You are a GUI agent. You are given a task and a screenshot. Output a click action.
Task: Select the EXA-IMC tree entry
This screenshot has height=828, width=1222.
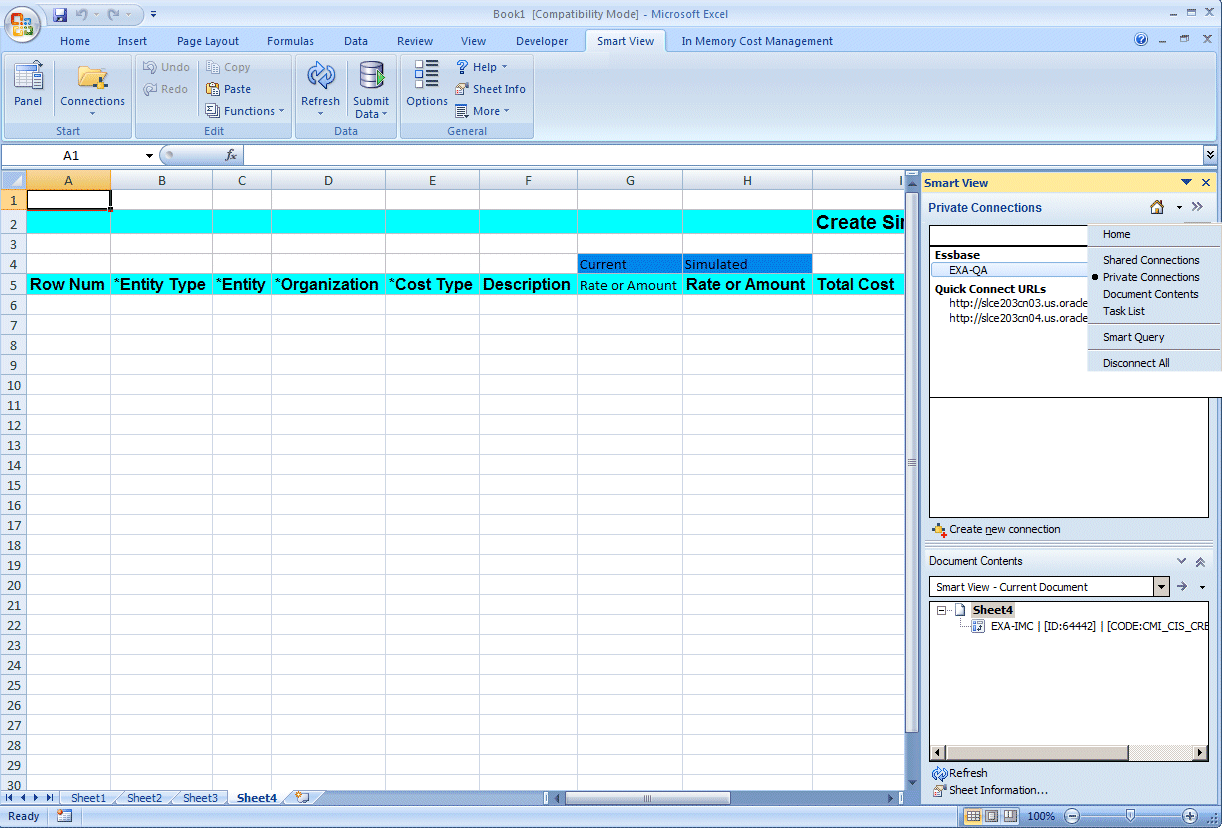tap(1098, 626)
